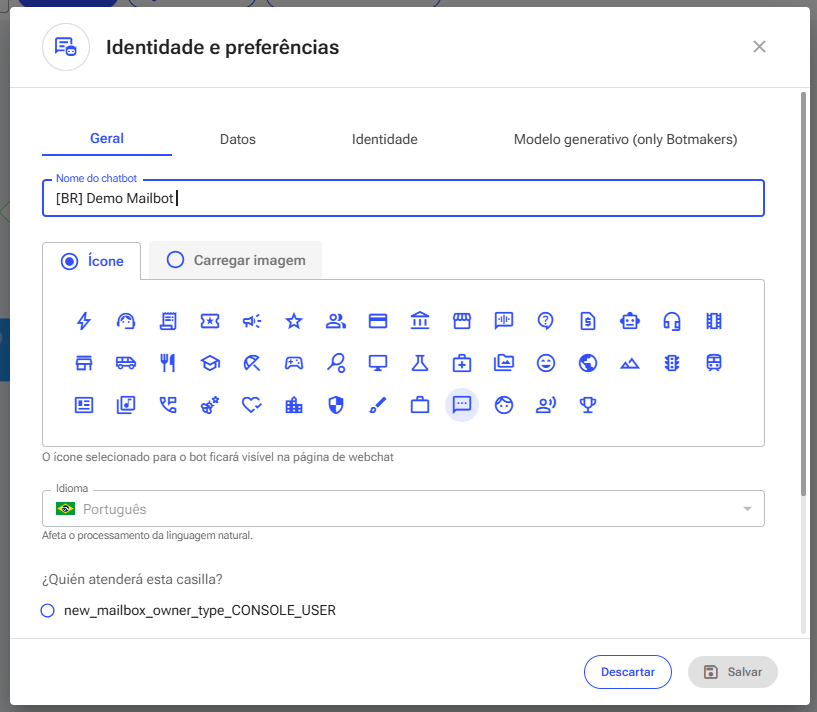Click the Descartar button
This screenshot has width=817, height=712.
[x=628, y=672]
